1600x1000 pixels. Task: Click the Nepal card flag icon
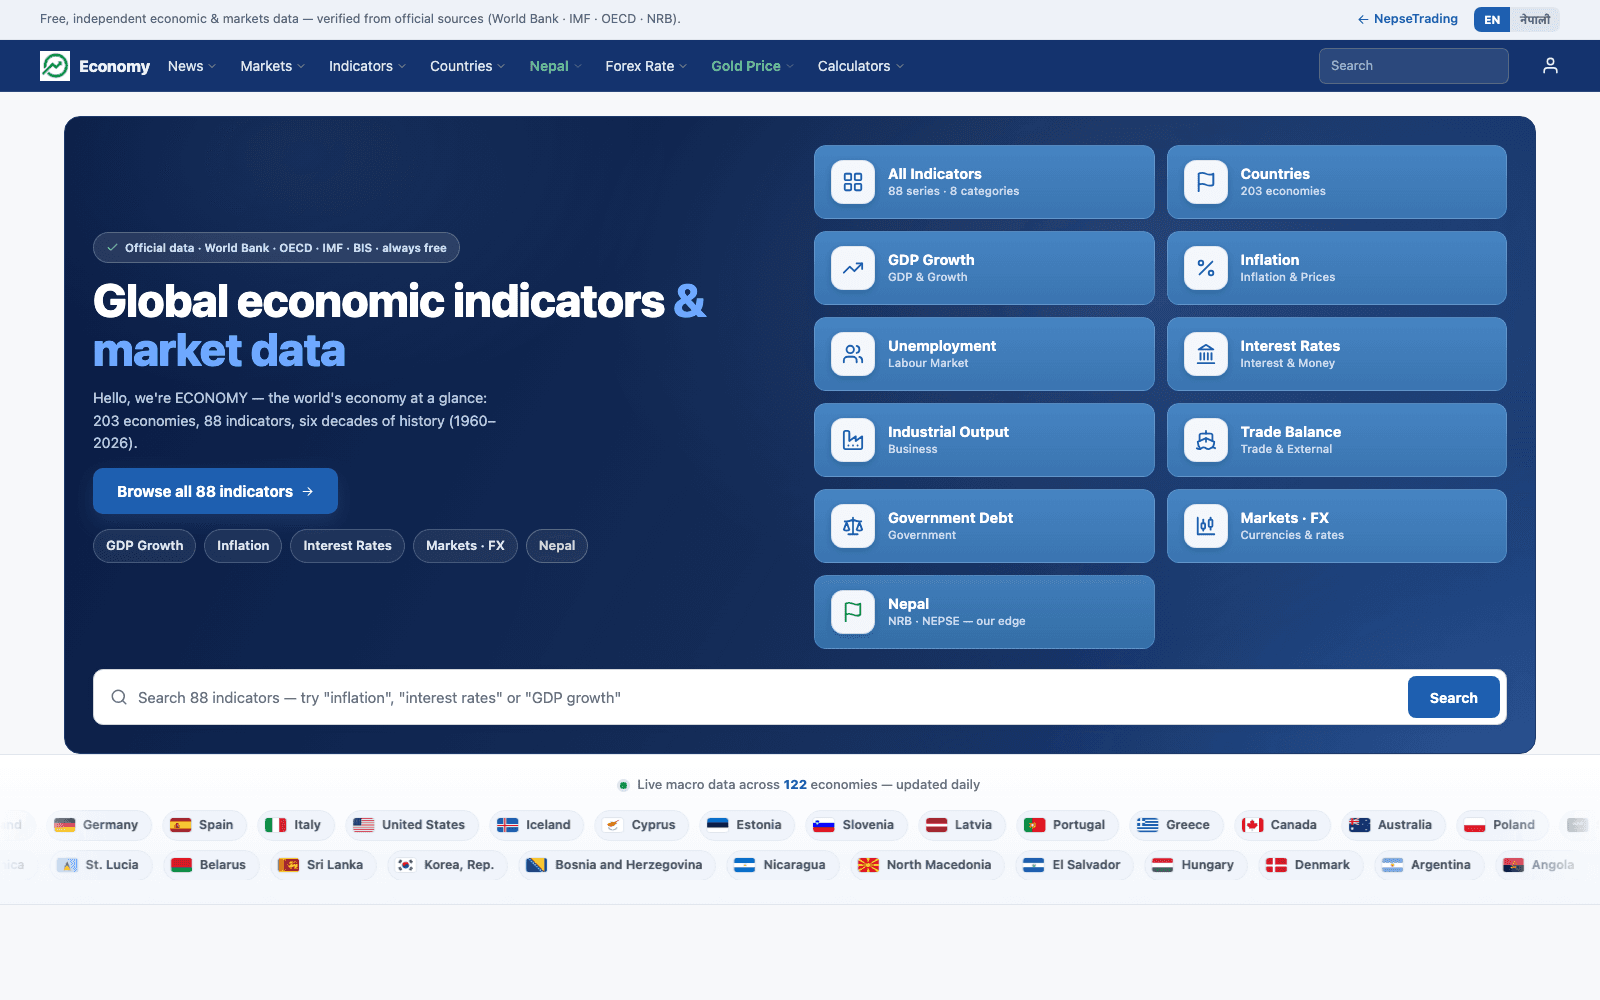[x=853, y=612]
